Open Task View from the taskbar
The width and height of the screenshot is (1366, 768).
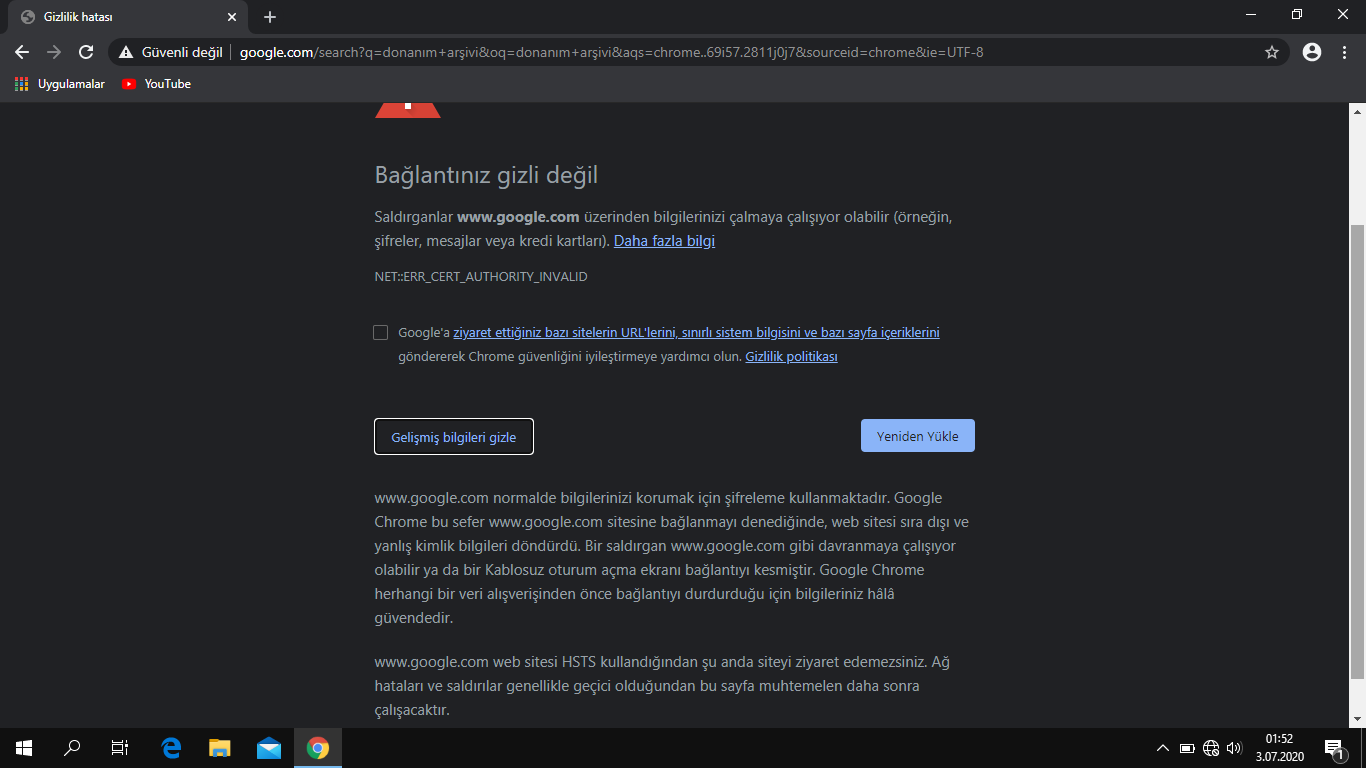point(120,747)
